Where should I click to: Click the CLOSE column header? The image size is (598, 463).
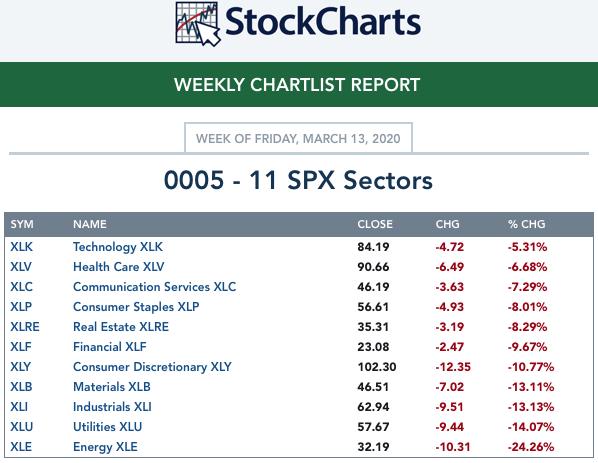pyautogui.click(x=375, y=224)
